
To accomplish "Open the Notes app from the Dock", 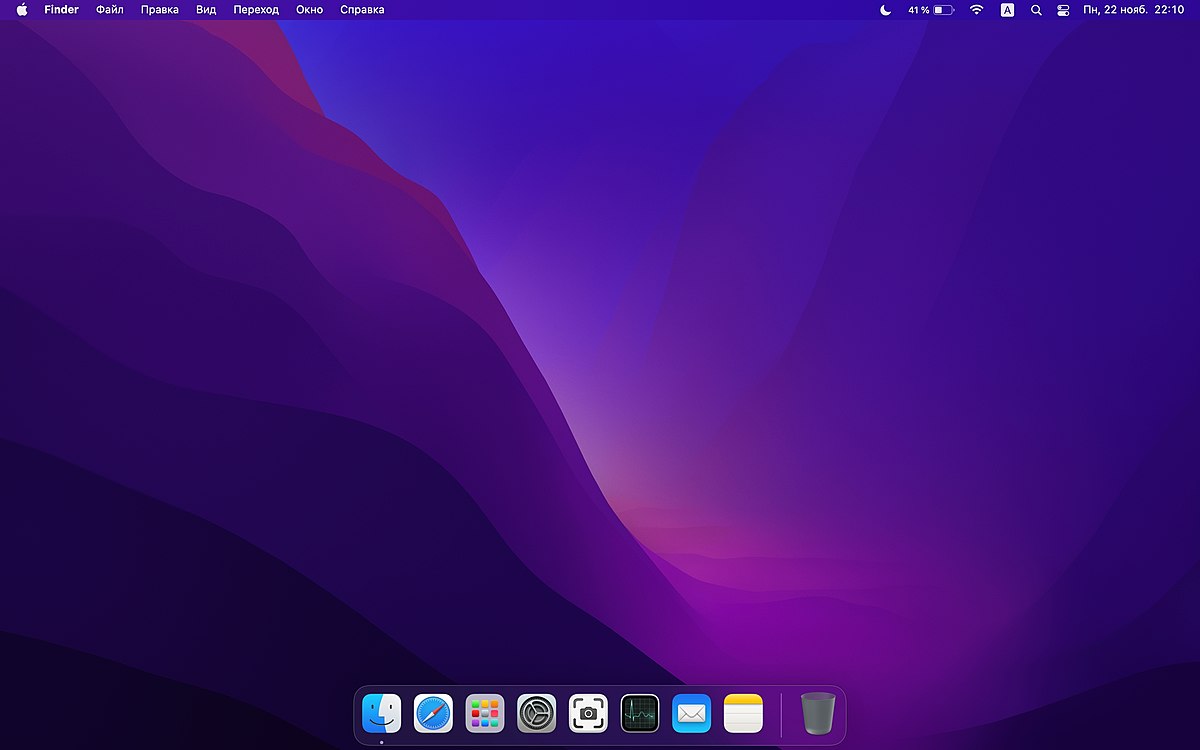I will coord(743,713).
